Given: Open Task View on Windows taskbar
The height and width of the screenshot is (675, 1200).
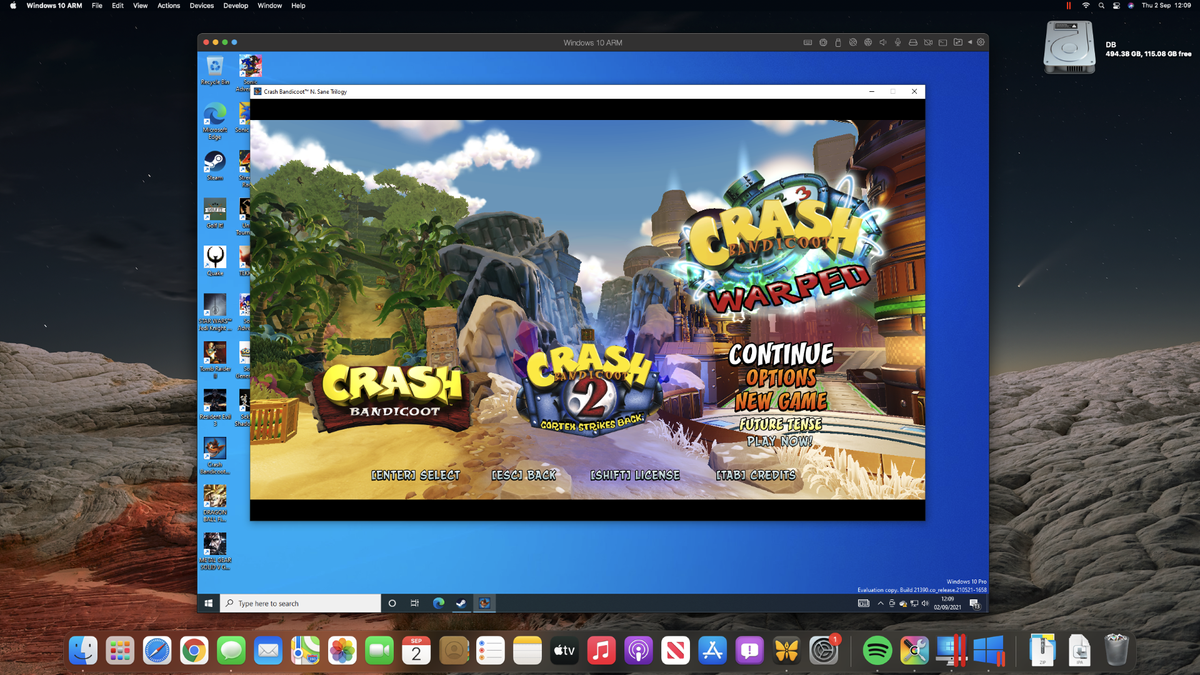Looking at the screenshot, I should click(415, 603).
